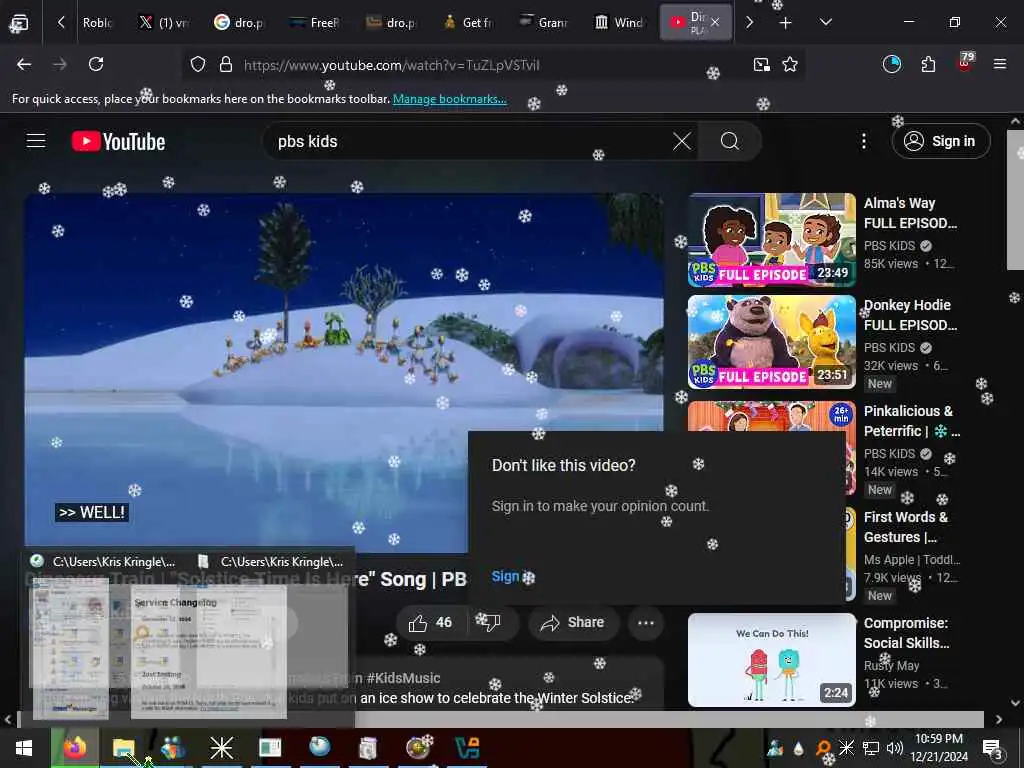This screenshot has width=1024, height=768.
Task: Switch to the Grann tab
Action: (543, 23)
